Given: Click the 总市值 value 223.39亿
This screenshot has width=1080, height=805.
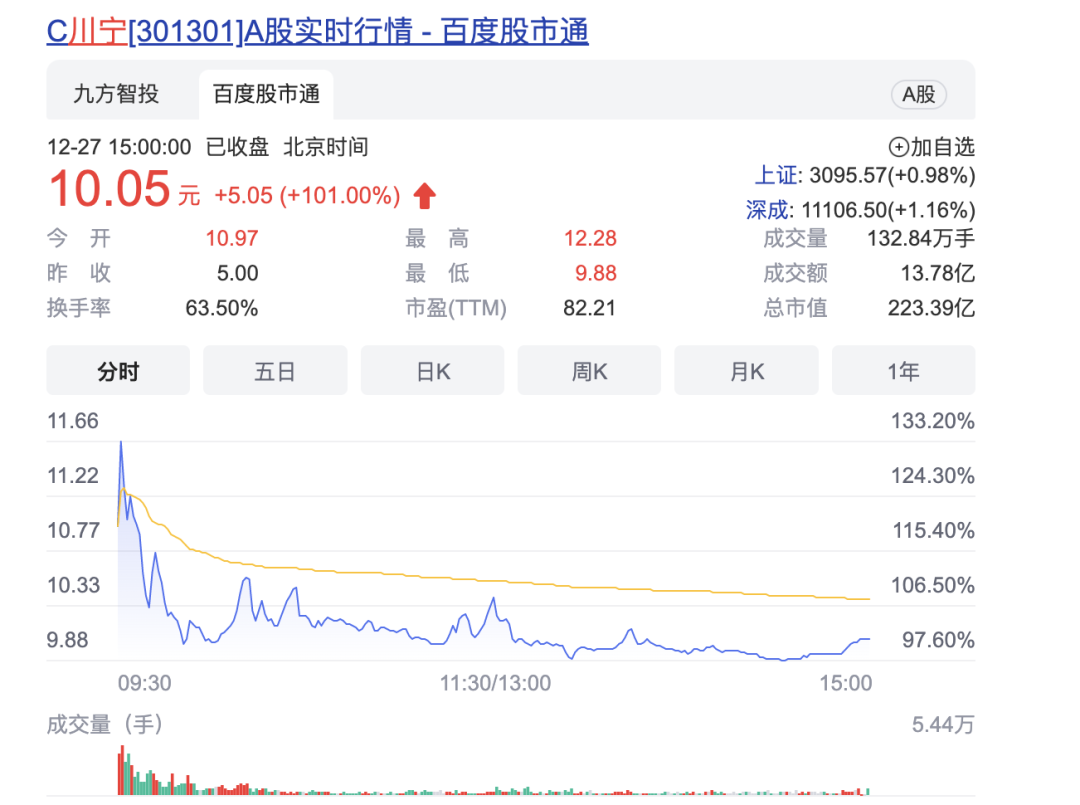Looking at the screenshot, I should point(931,308).
